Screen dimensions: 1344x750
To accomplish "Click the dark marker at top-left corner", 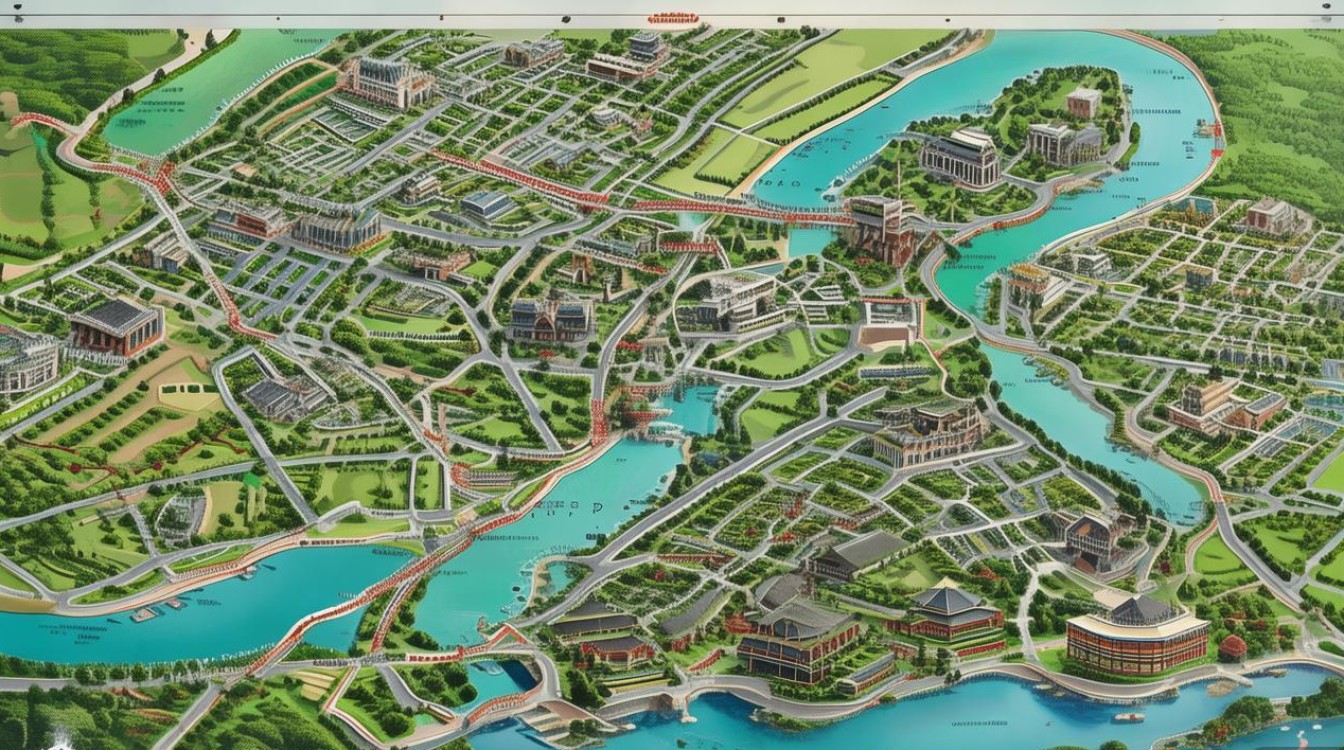I will coord(21,18).
